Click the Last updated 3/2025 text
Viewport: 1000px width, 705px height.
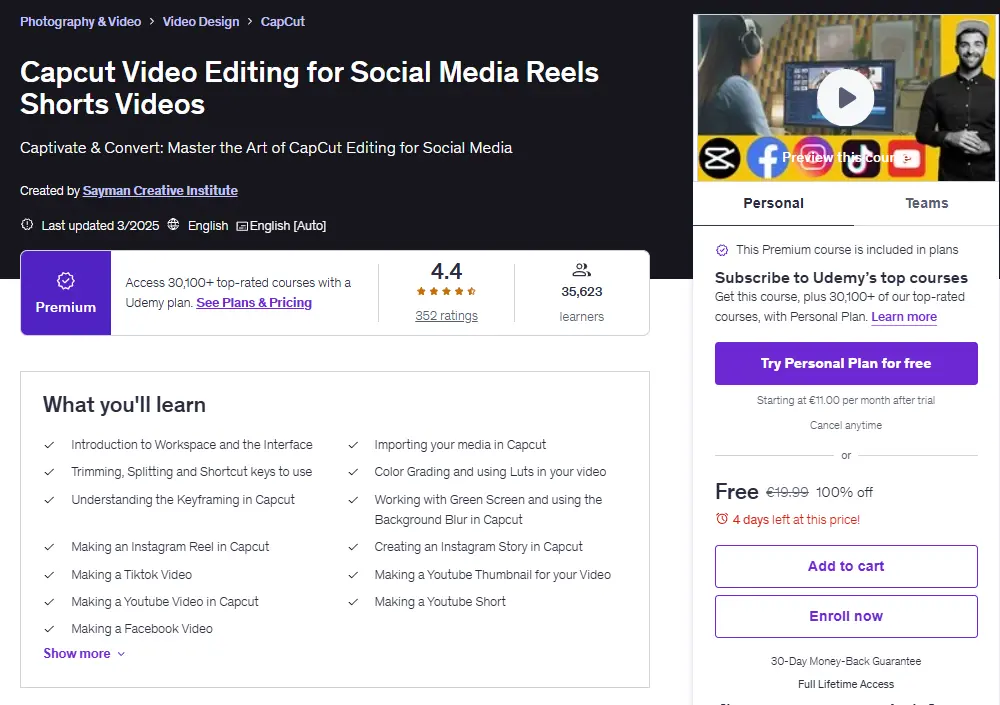pyautogui.click(x=100, y=225)
